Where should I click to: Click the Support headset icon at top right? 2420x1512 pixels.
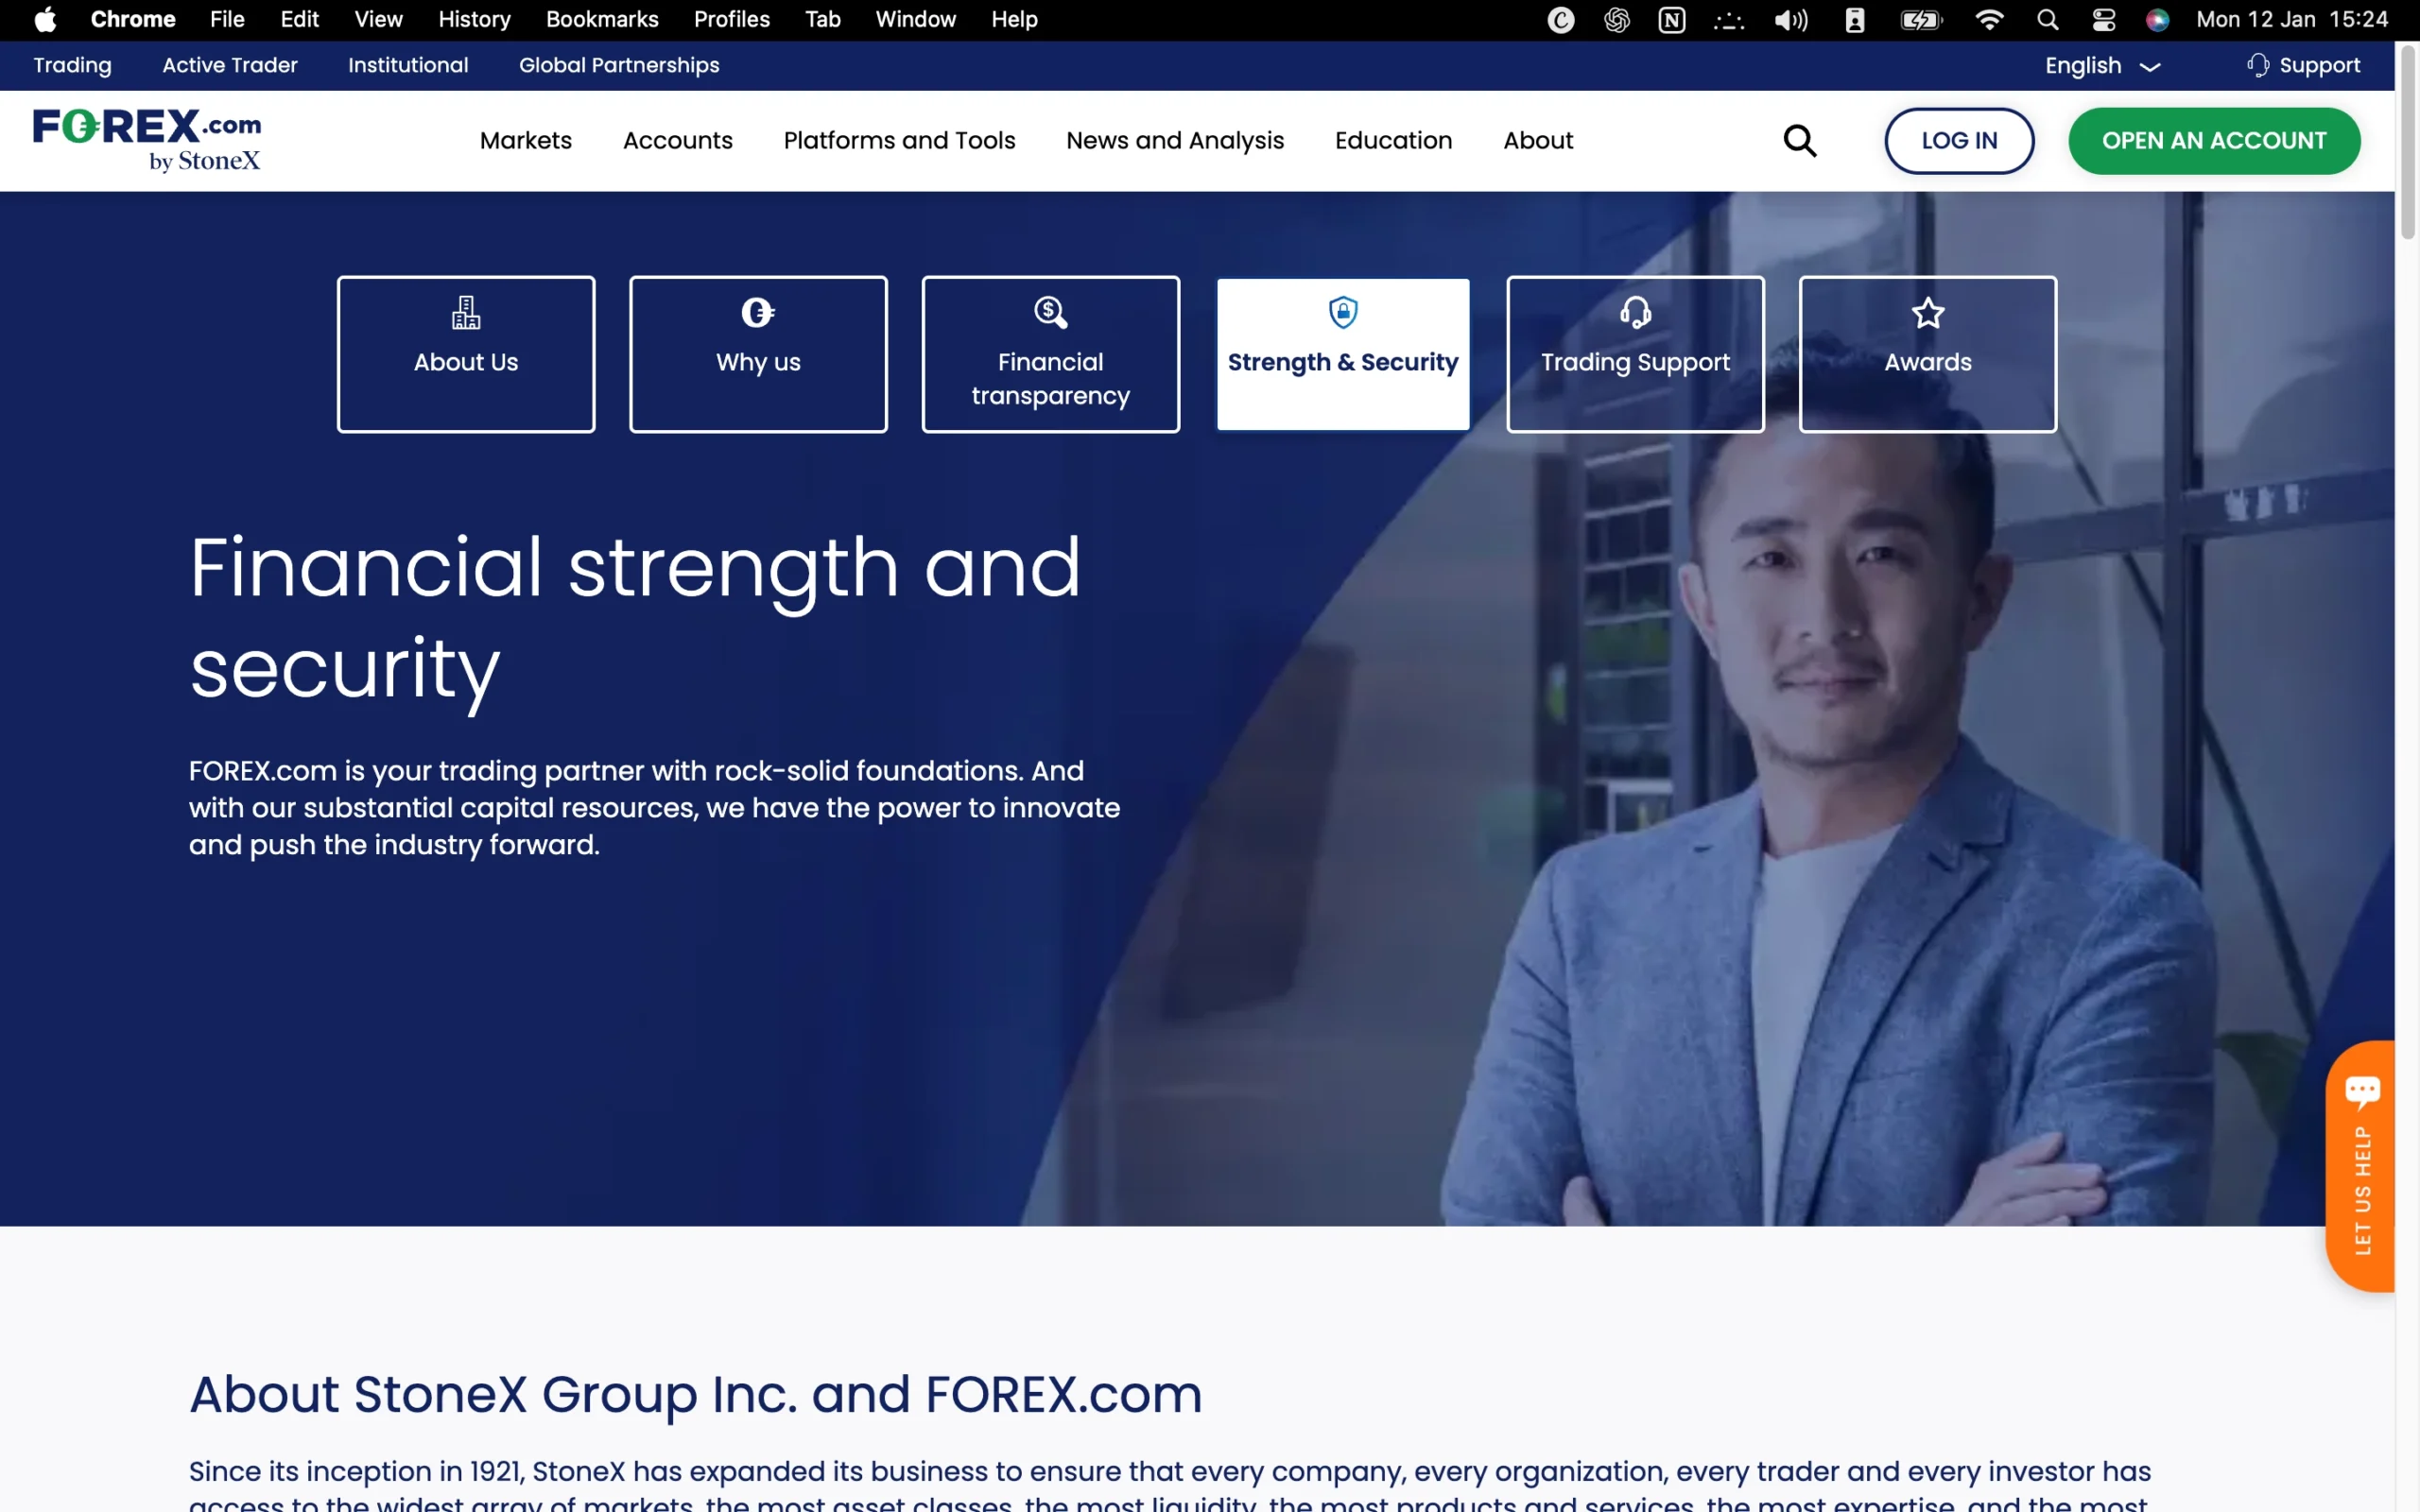tap(2257, 65)
